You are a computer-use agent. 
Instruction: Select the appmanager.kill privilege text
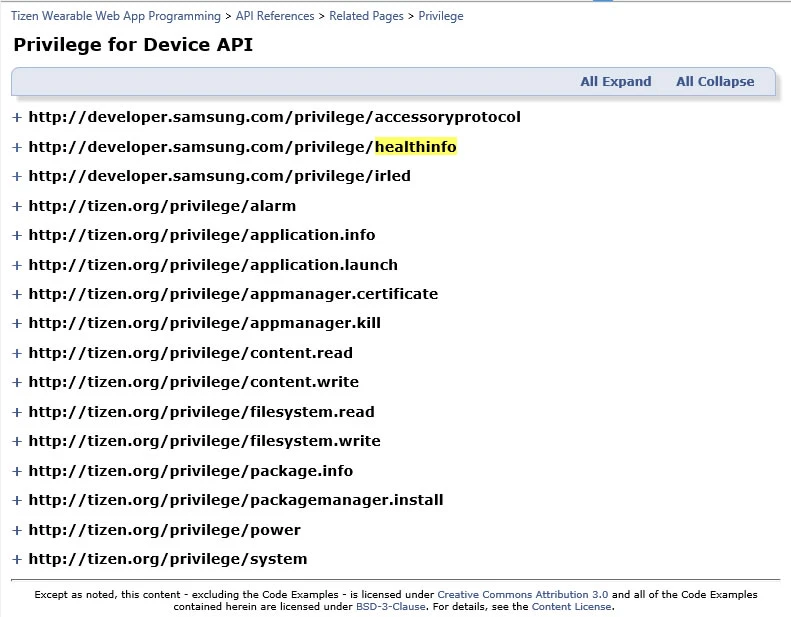[204, 323]
